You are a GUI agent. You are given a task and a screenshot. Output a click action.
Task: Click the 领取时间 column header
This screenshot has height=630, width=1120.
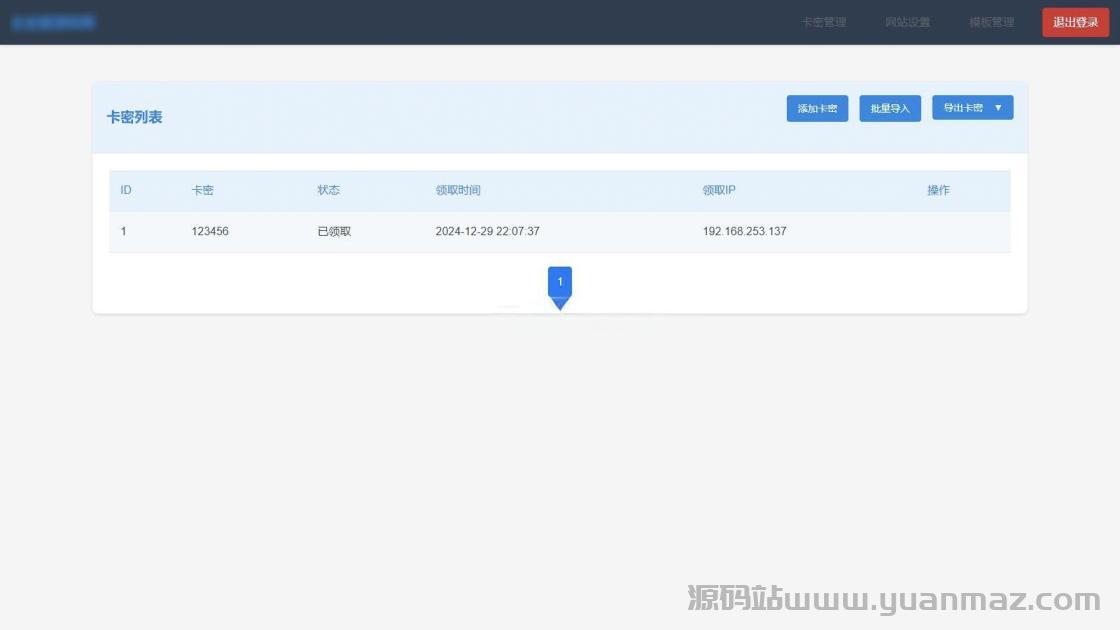pos(458,190)
